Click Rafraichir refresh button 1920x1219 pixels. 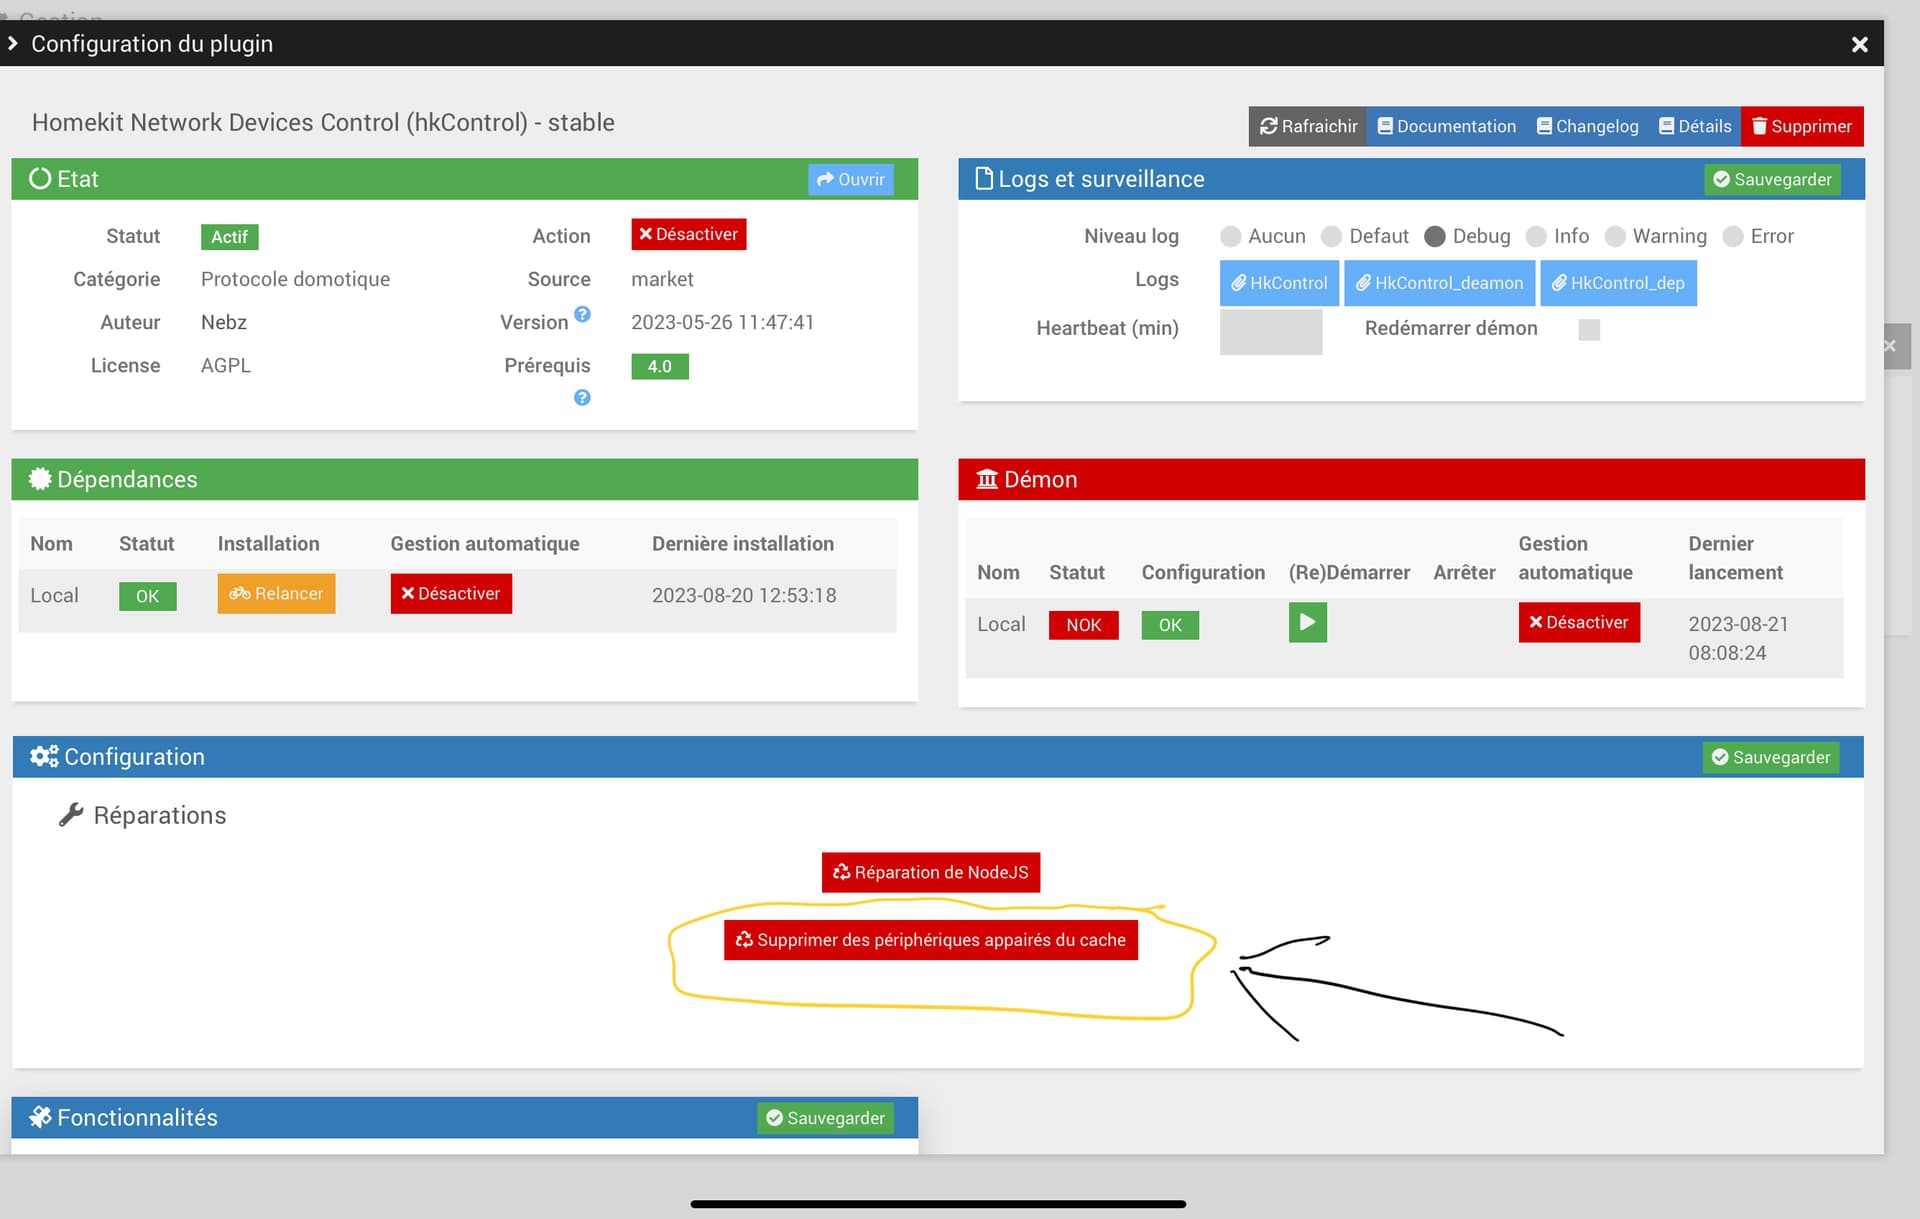[x=1307, y=126]
